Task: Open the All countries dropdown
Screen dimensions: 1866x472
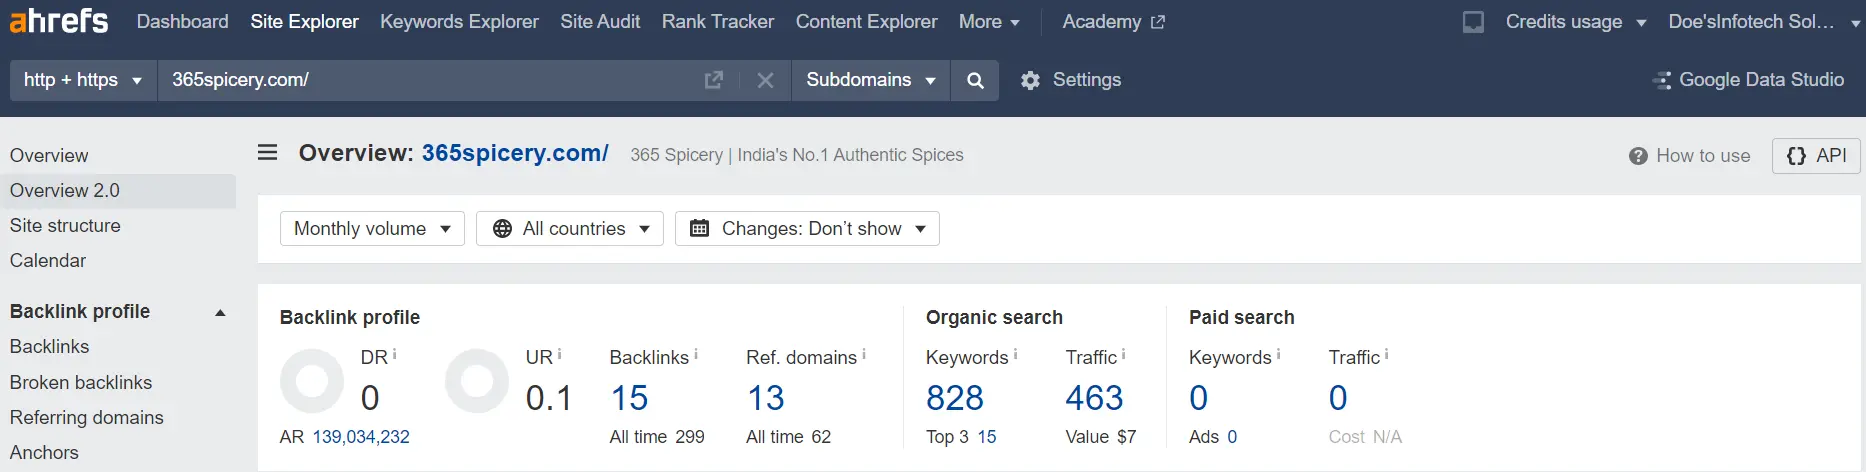Action: [570, 228]
